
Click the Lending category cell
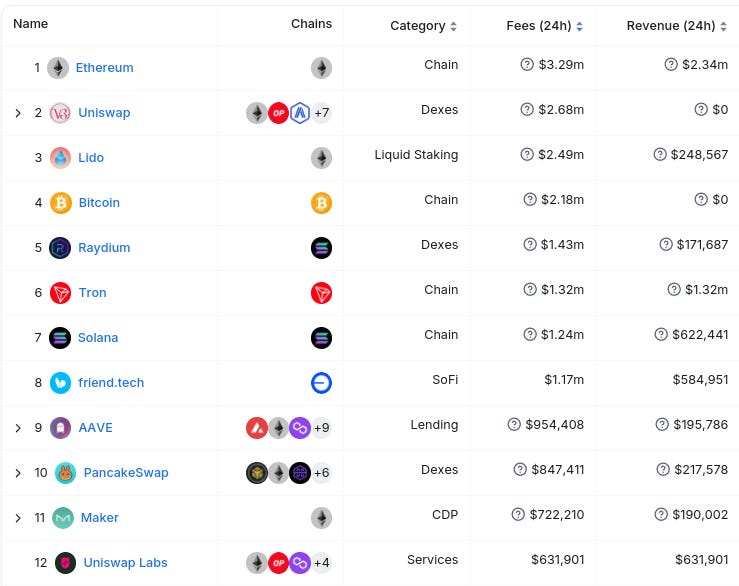tap(434, 425)
